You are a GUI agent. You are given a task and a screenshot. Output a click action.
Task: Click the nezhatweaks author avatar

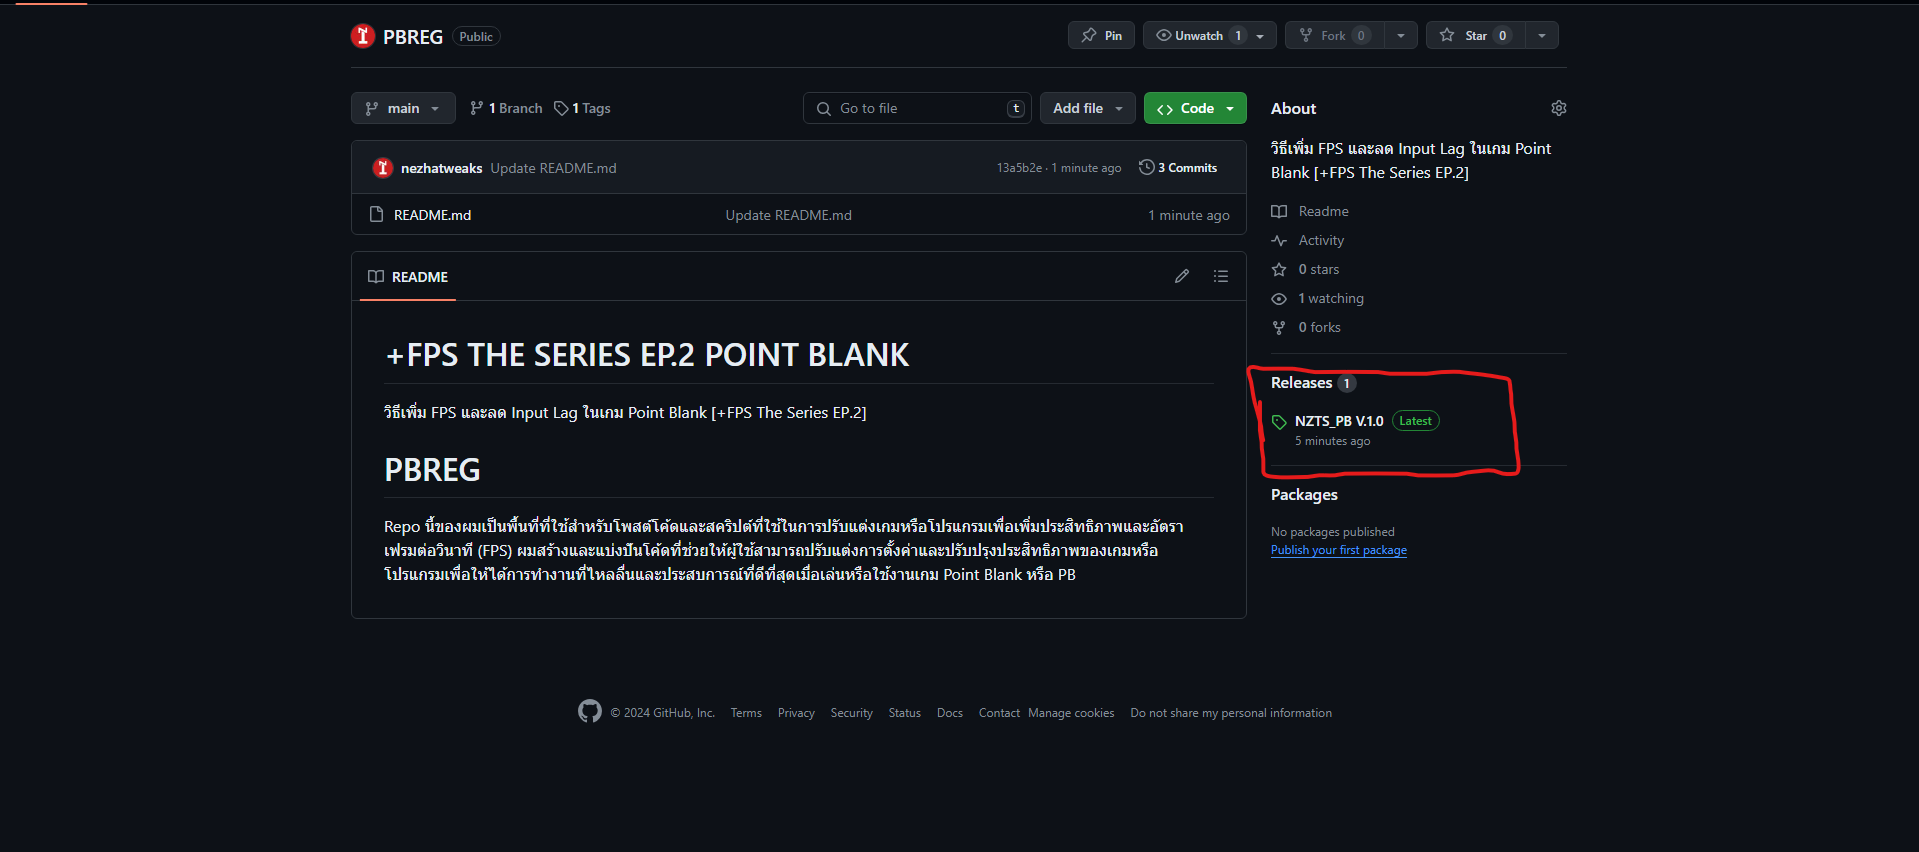tap(383, 168)
